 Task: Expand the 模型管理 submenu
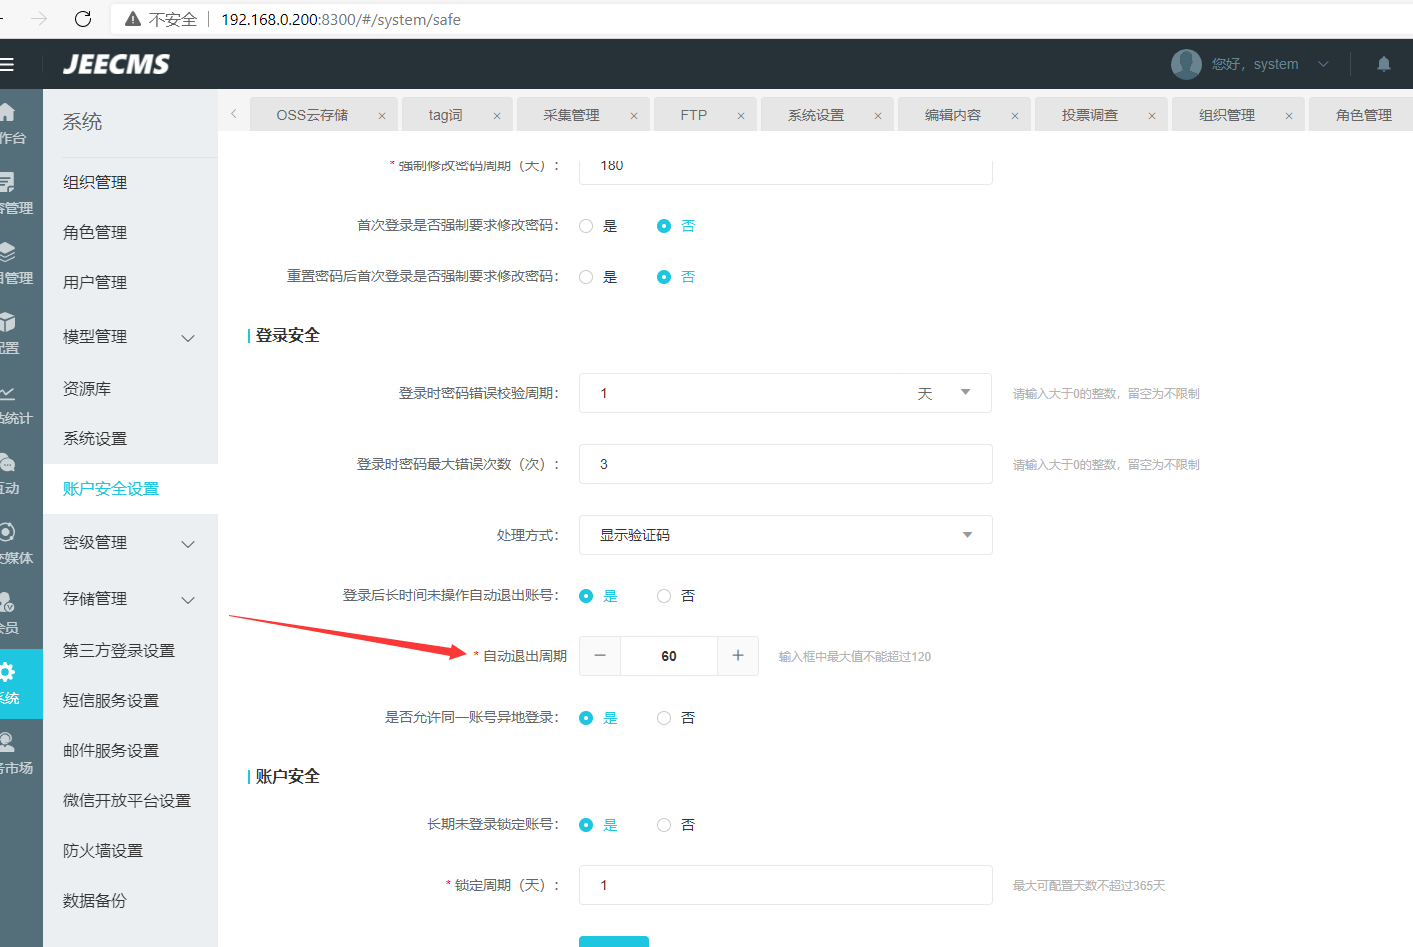pos(188,338)
